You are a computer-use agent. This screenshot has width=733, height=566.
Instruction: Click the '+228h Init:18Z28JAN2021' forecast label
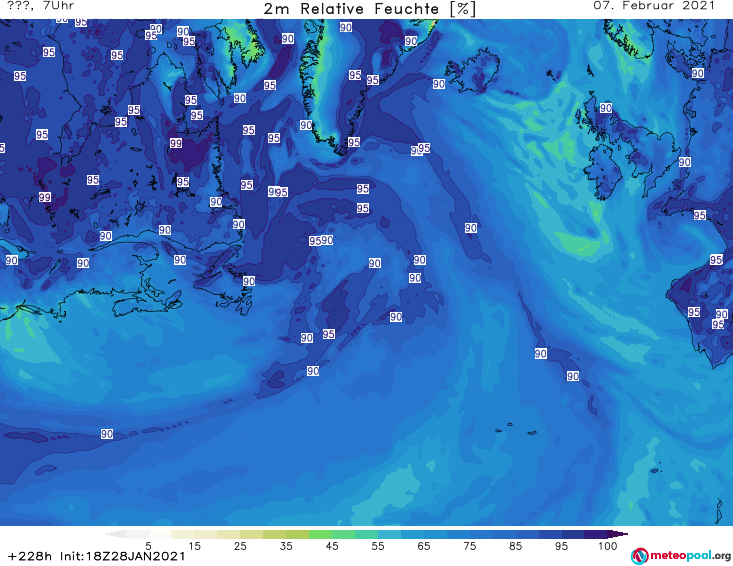pyautogui.click(x=96, y=556)
